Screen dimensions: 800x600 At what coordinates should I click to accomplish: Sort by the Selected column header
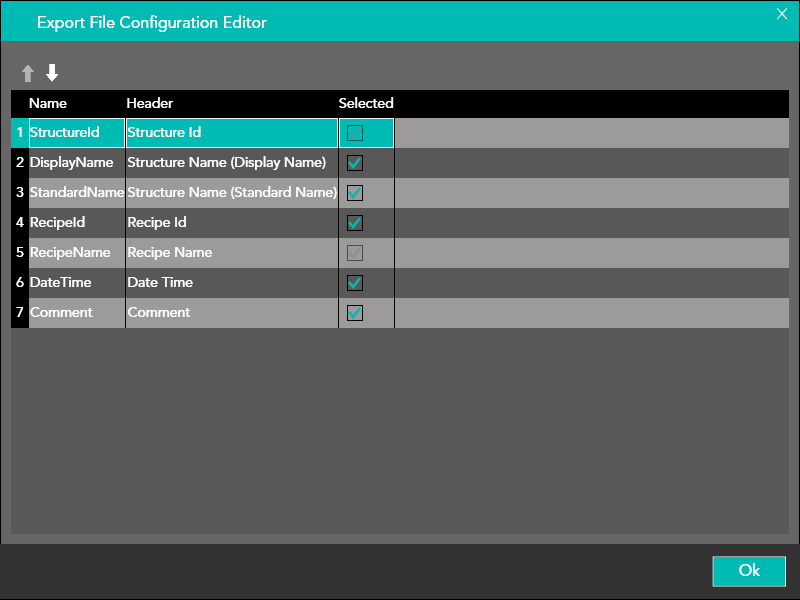(x=366, y=103)
